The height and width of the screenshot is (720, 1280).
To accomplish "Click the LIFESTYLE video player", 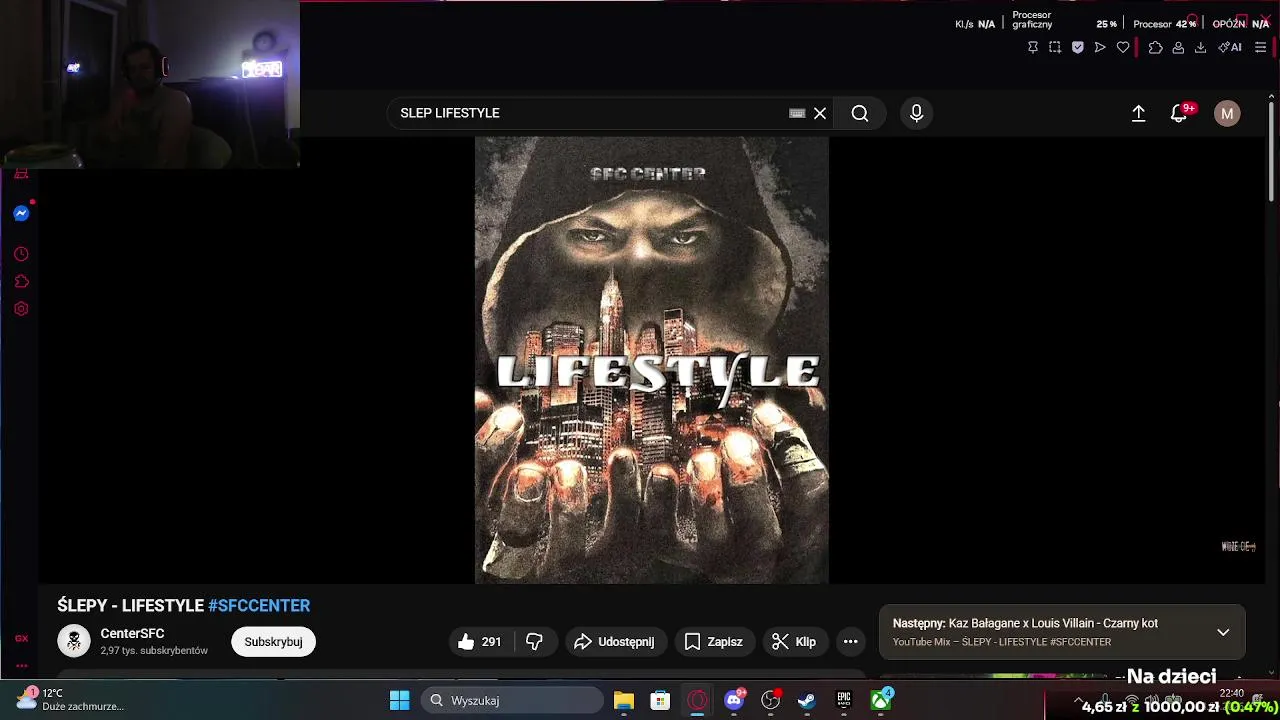I will click(652, 360).
